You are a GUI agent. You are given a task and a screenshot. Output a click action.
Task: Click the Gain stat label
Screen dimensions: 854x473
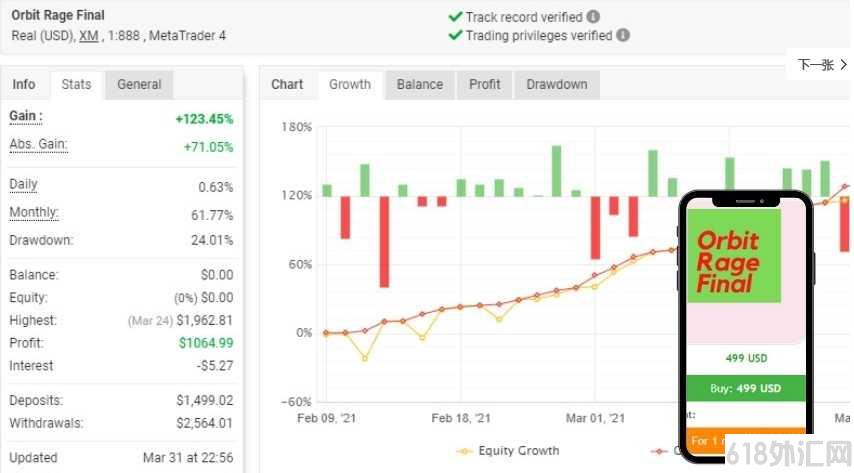[26, 116]
